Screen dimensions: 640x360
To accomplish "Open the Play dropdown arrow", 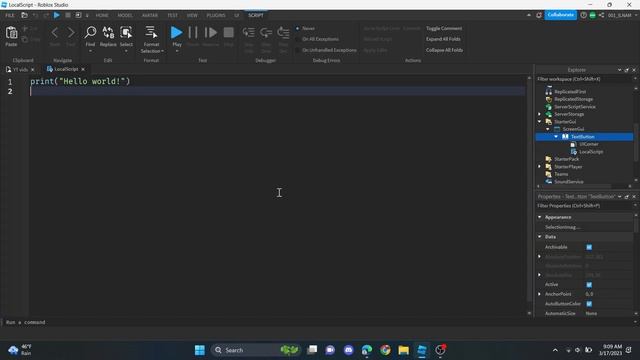I will 177,51.
